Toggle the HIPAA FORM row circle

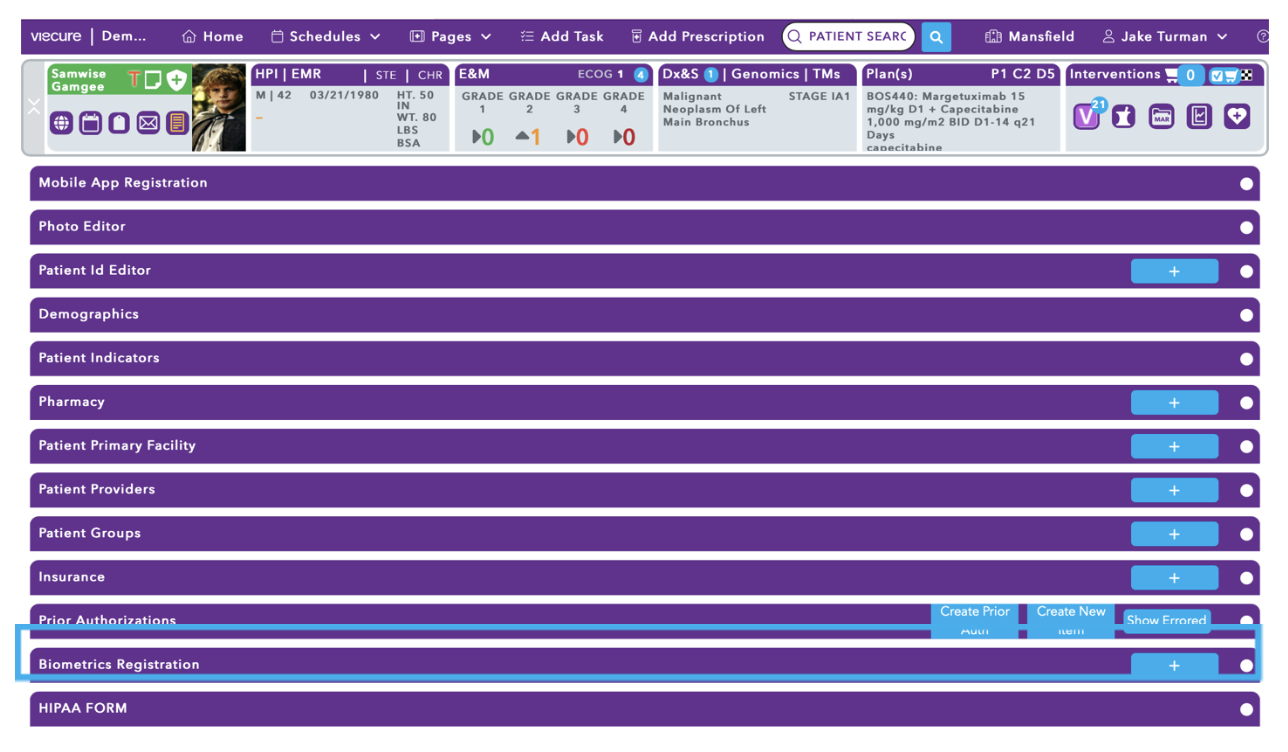(x=1246, y=709)
